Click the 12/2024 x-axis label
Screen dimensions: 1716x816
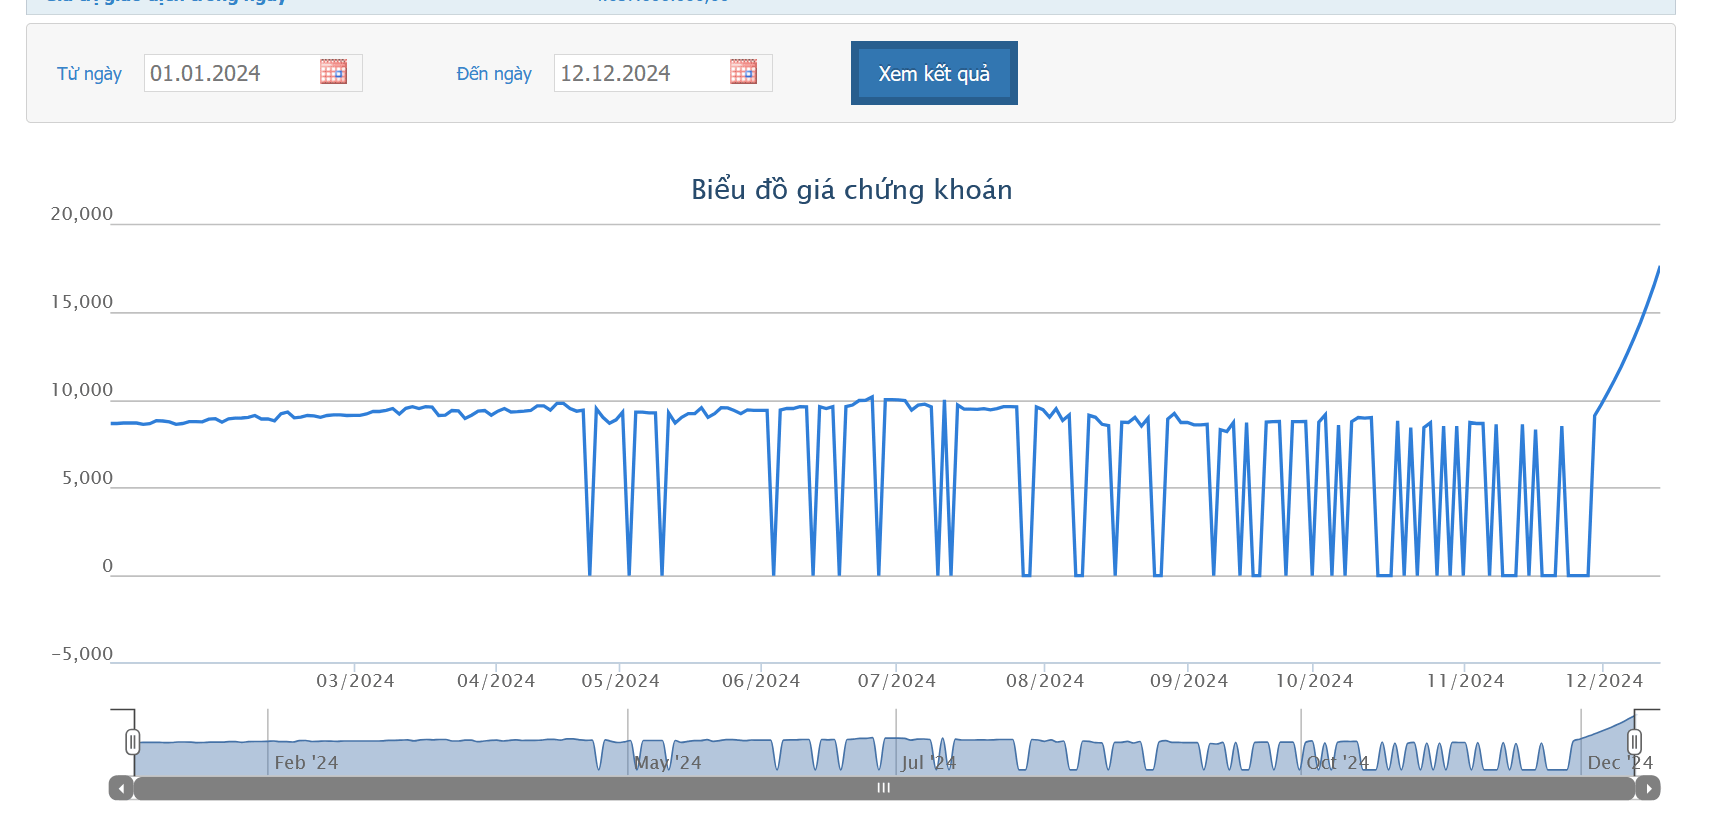1603,681
